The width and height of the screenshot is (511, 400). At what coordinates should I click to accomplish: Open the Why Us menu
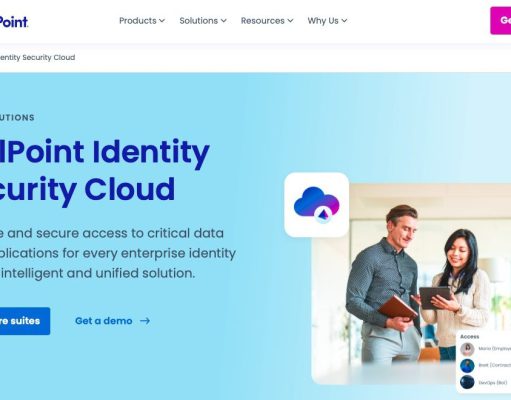(327, 21)
